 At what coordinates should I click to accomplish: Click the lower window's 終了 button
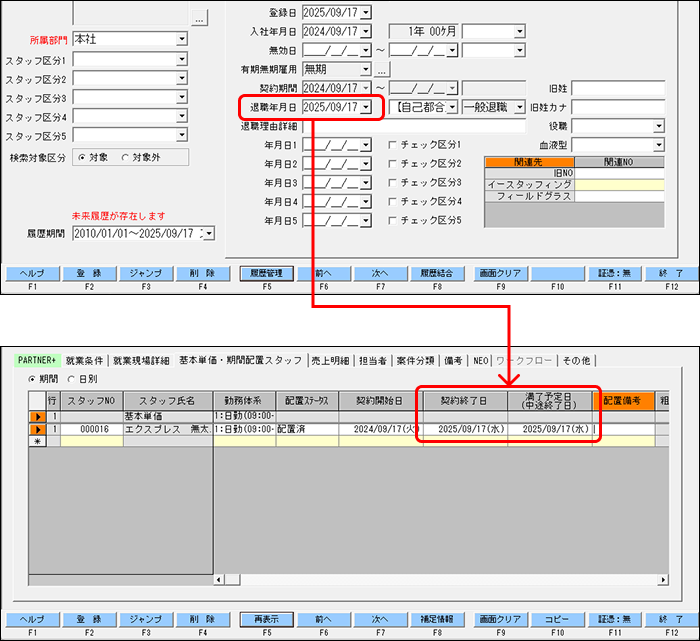click(671, 620)
